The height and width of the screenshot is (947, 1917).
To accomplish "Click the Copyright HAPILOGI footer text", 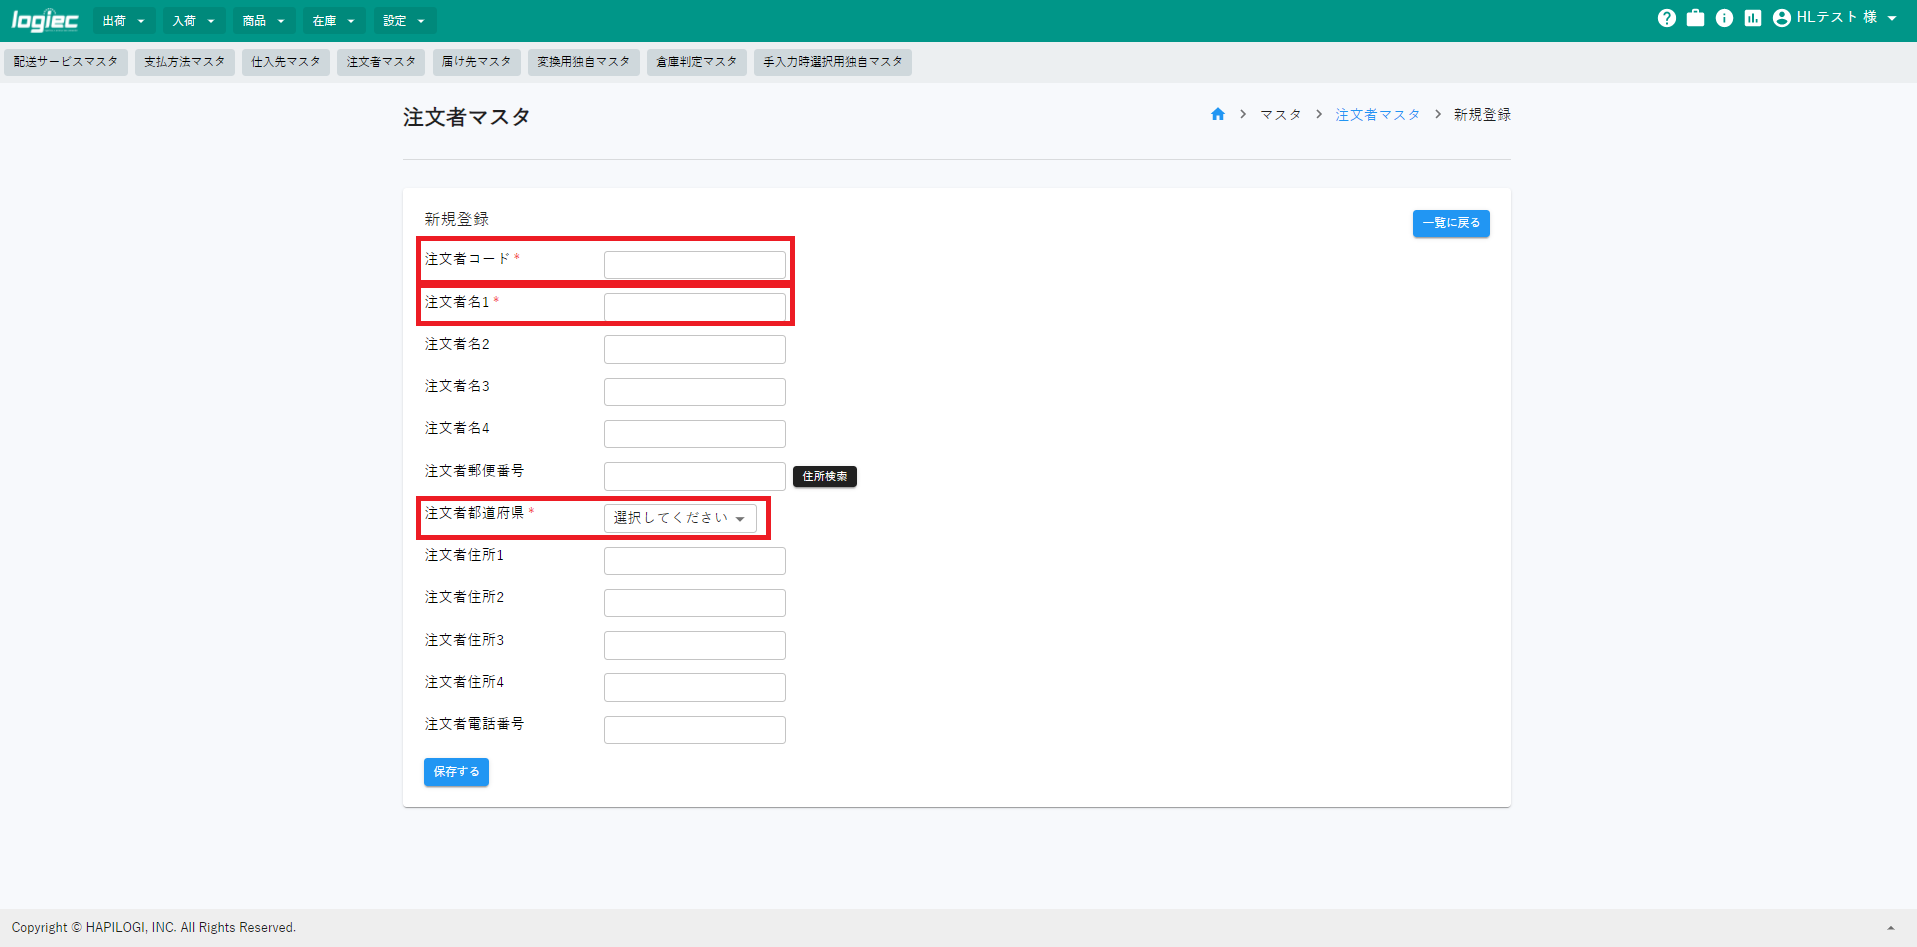I will (x=154, y=928).
